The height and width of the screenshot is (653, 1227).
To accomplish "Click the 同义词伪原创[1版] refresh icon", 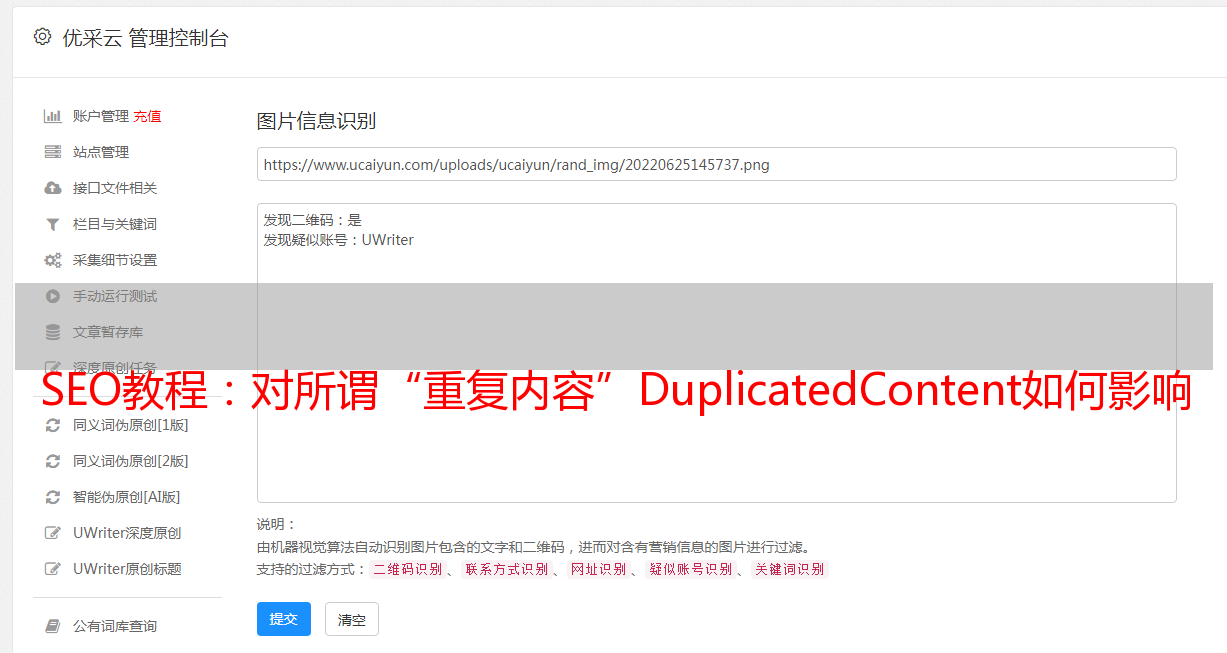I will 53,425.
